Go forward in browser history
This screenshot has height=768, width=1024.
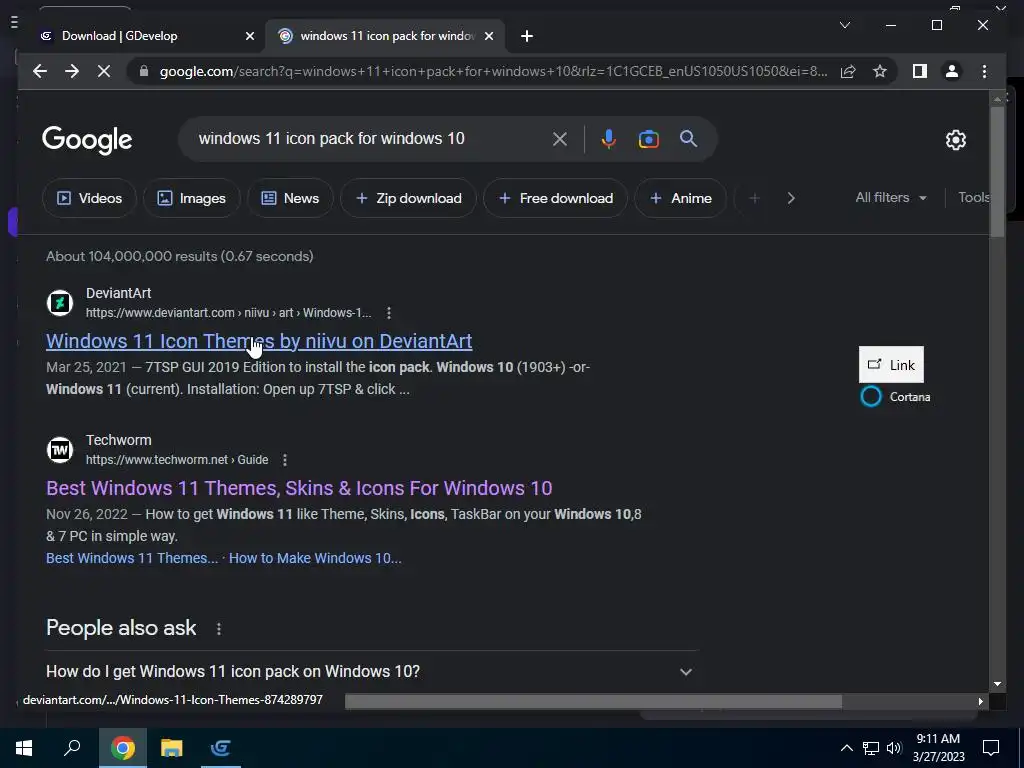pyautogui.click(x=72, y=71)
